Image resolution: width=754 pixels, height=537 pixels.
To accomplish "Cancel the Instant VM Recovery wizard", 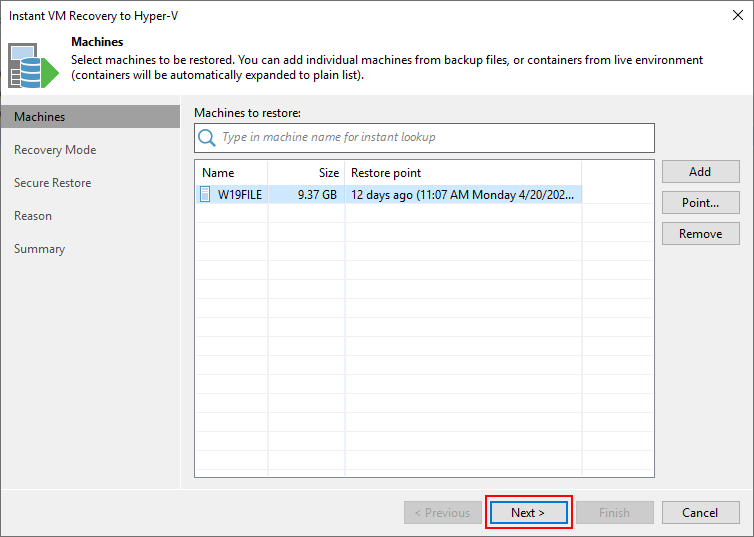I will point(700,512).
